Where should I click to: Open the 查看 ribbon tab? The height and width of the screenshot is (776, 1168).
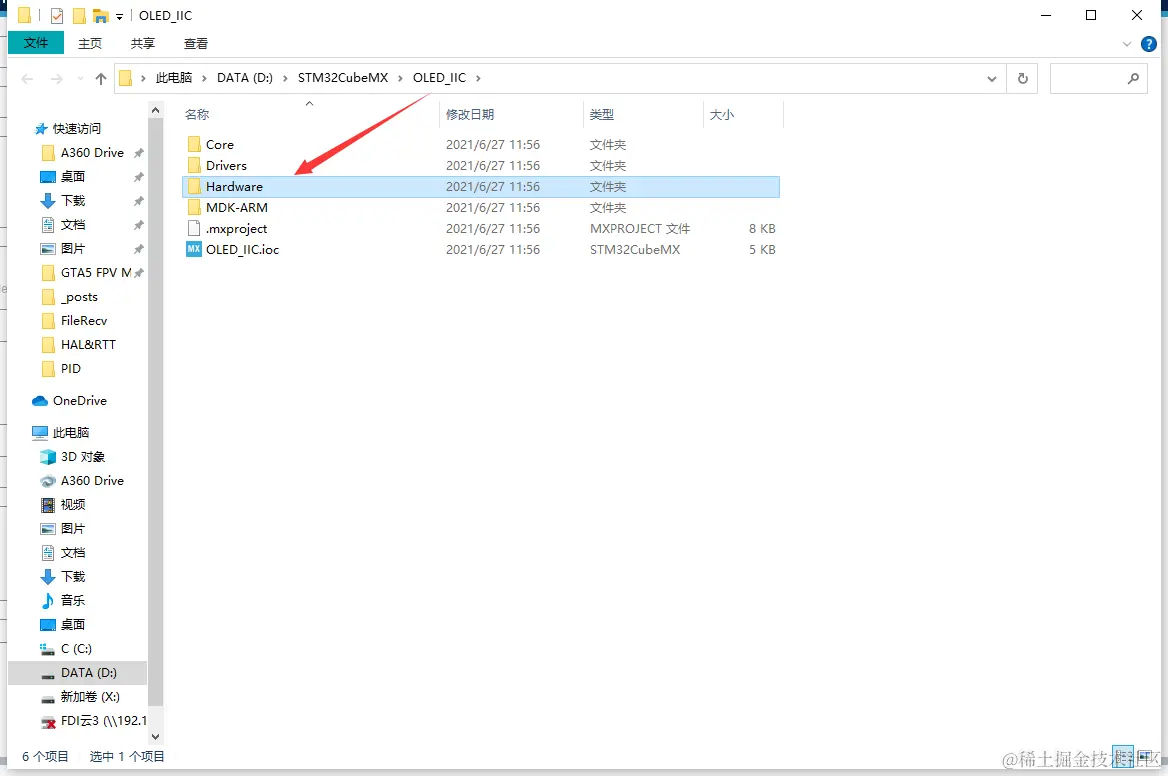point(196,44)
